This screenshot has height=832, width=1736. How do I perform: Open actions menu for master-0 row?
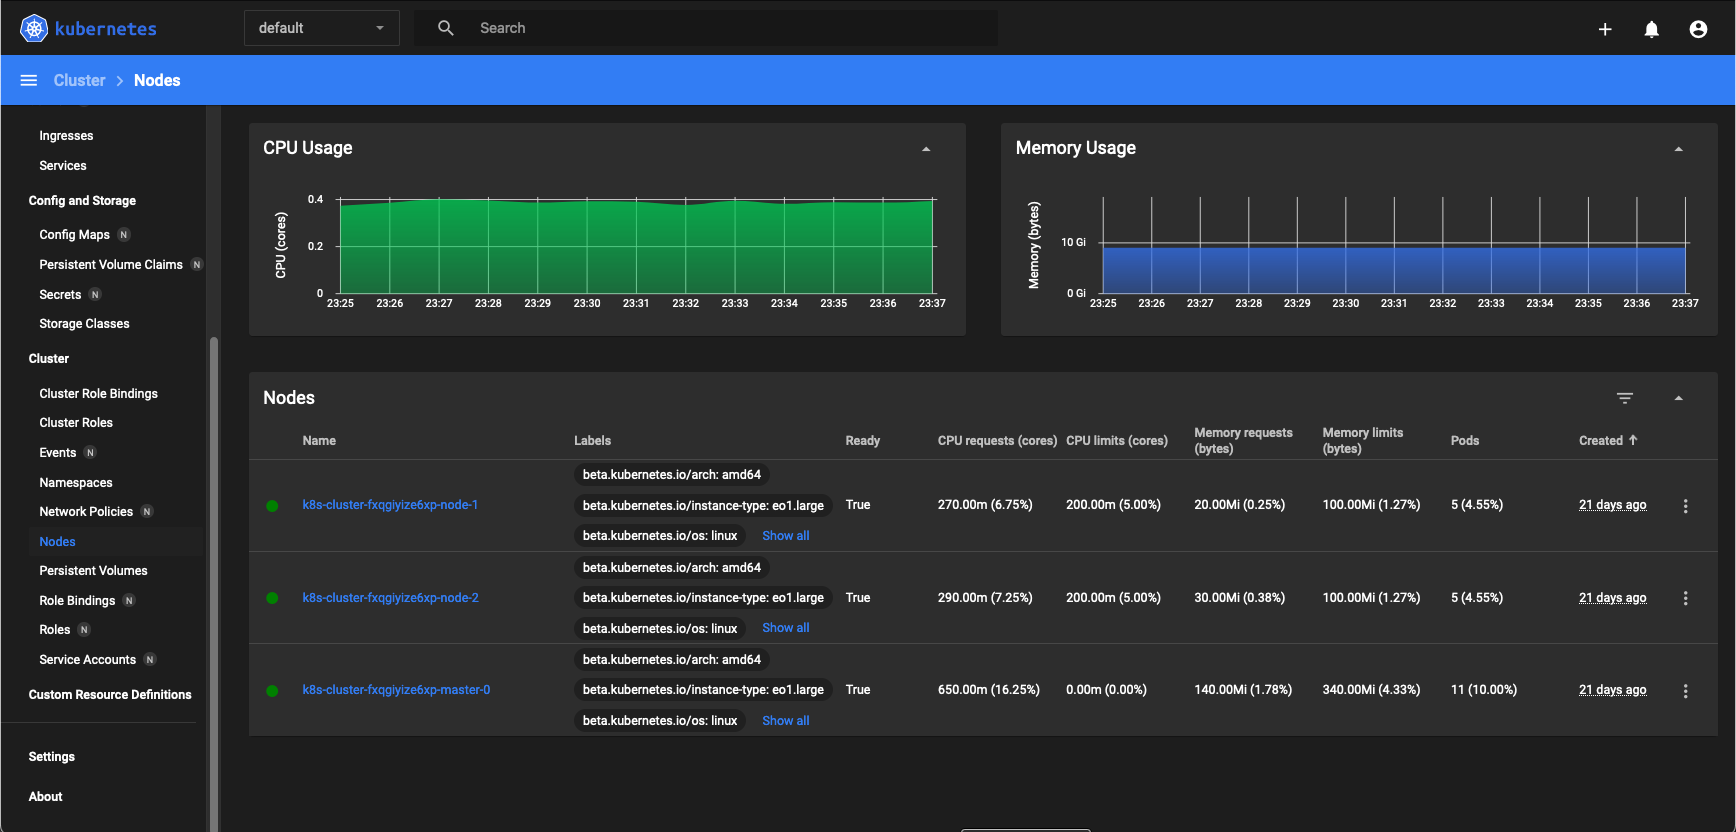1685,691
